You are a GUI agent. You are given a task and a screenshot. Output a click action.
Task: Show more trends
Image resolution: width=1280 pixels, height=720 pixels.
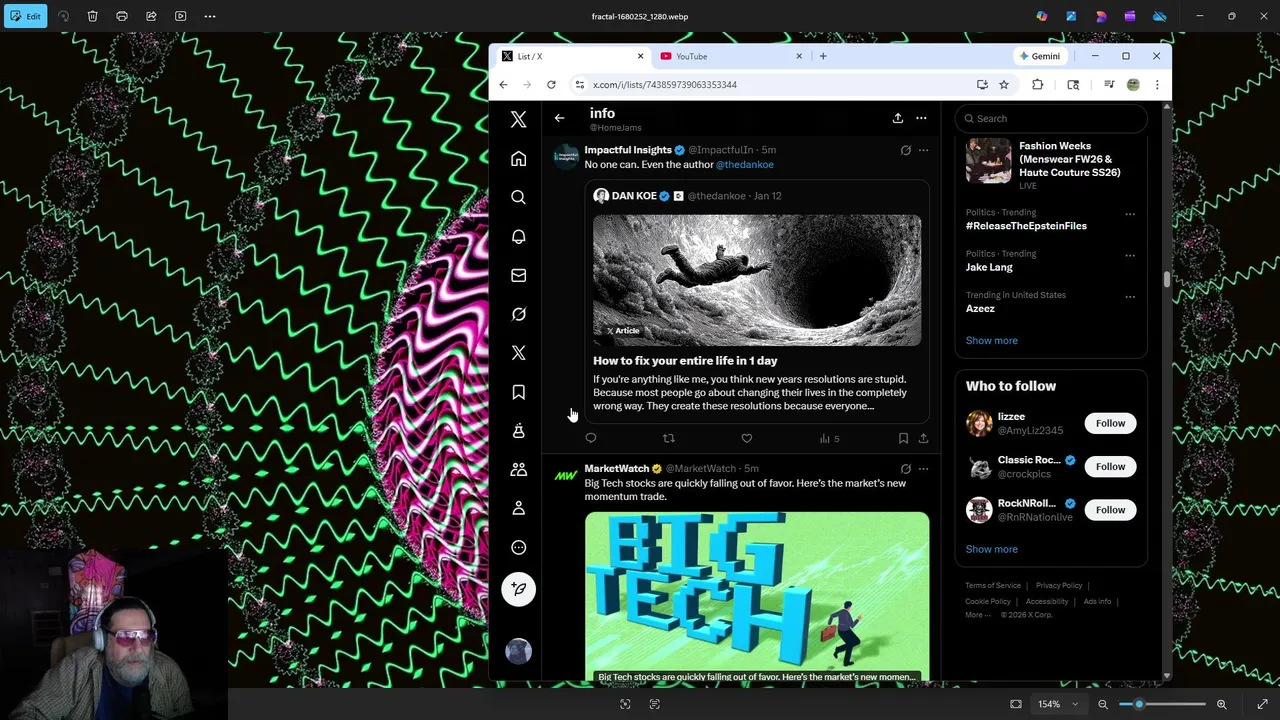[x=992, y=340]
